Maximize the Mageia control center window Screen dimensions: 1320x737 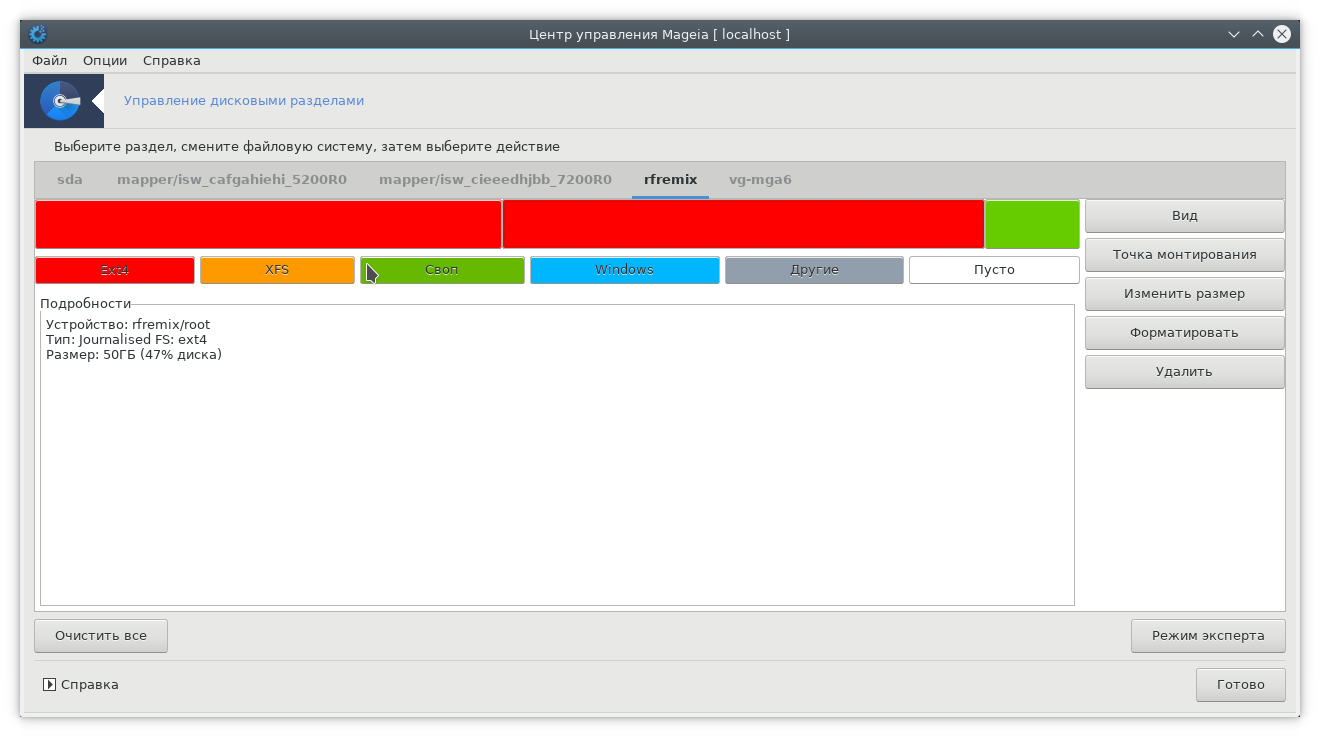coord(1259,34)
